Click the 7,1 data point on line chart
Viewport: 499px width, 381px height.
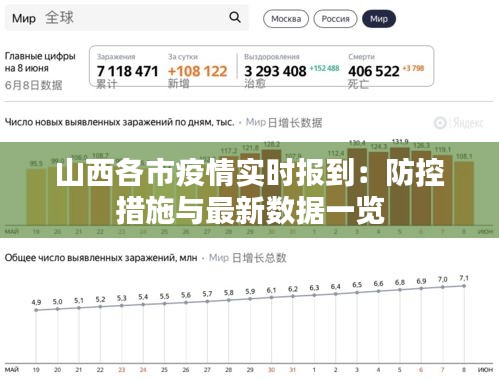[x=464, y=286]
